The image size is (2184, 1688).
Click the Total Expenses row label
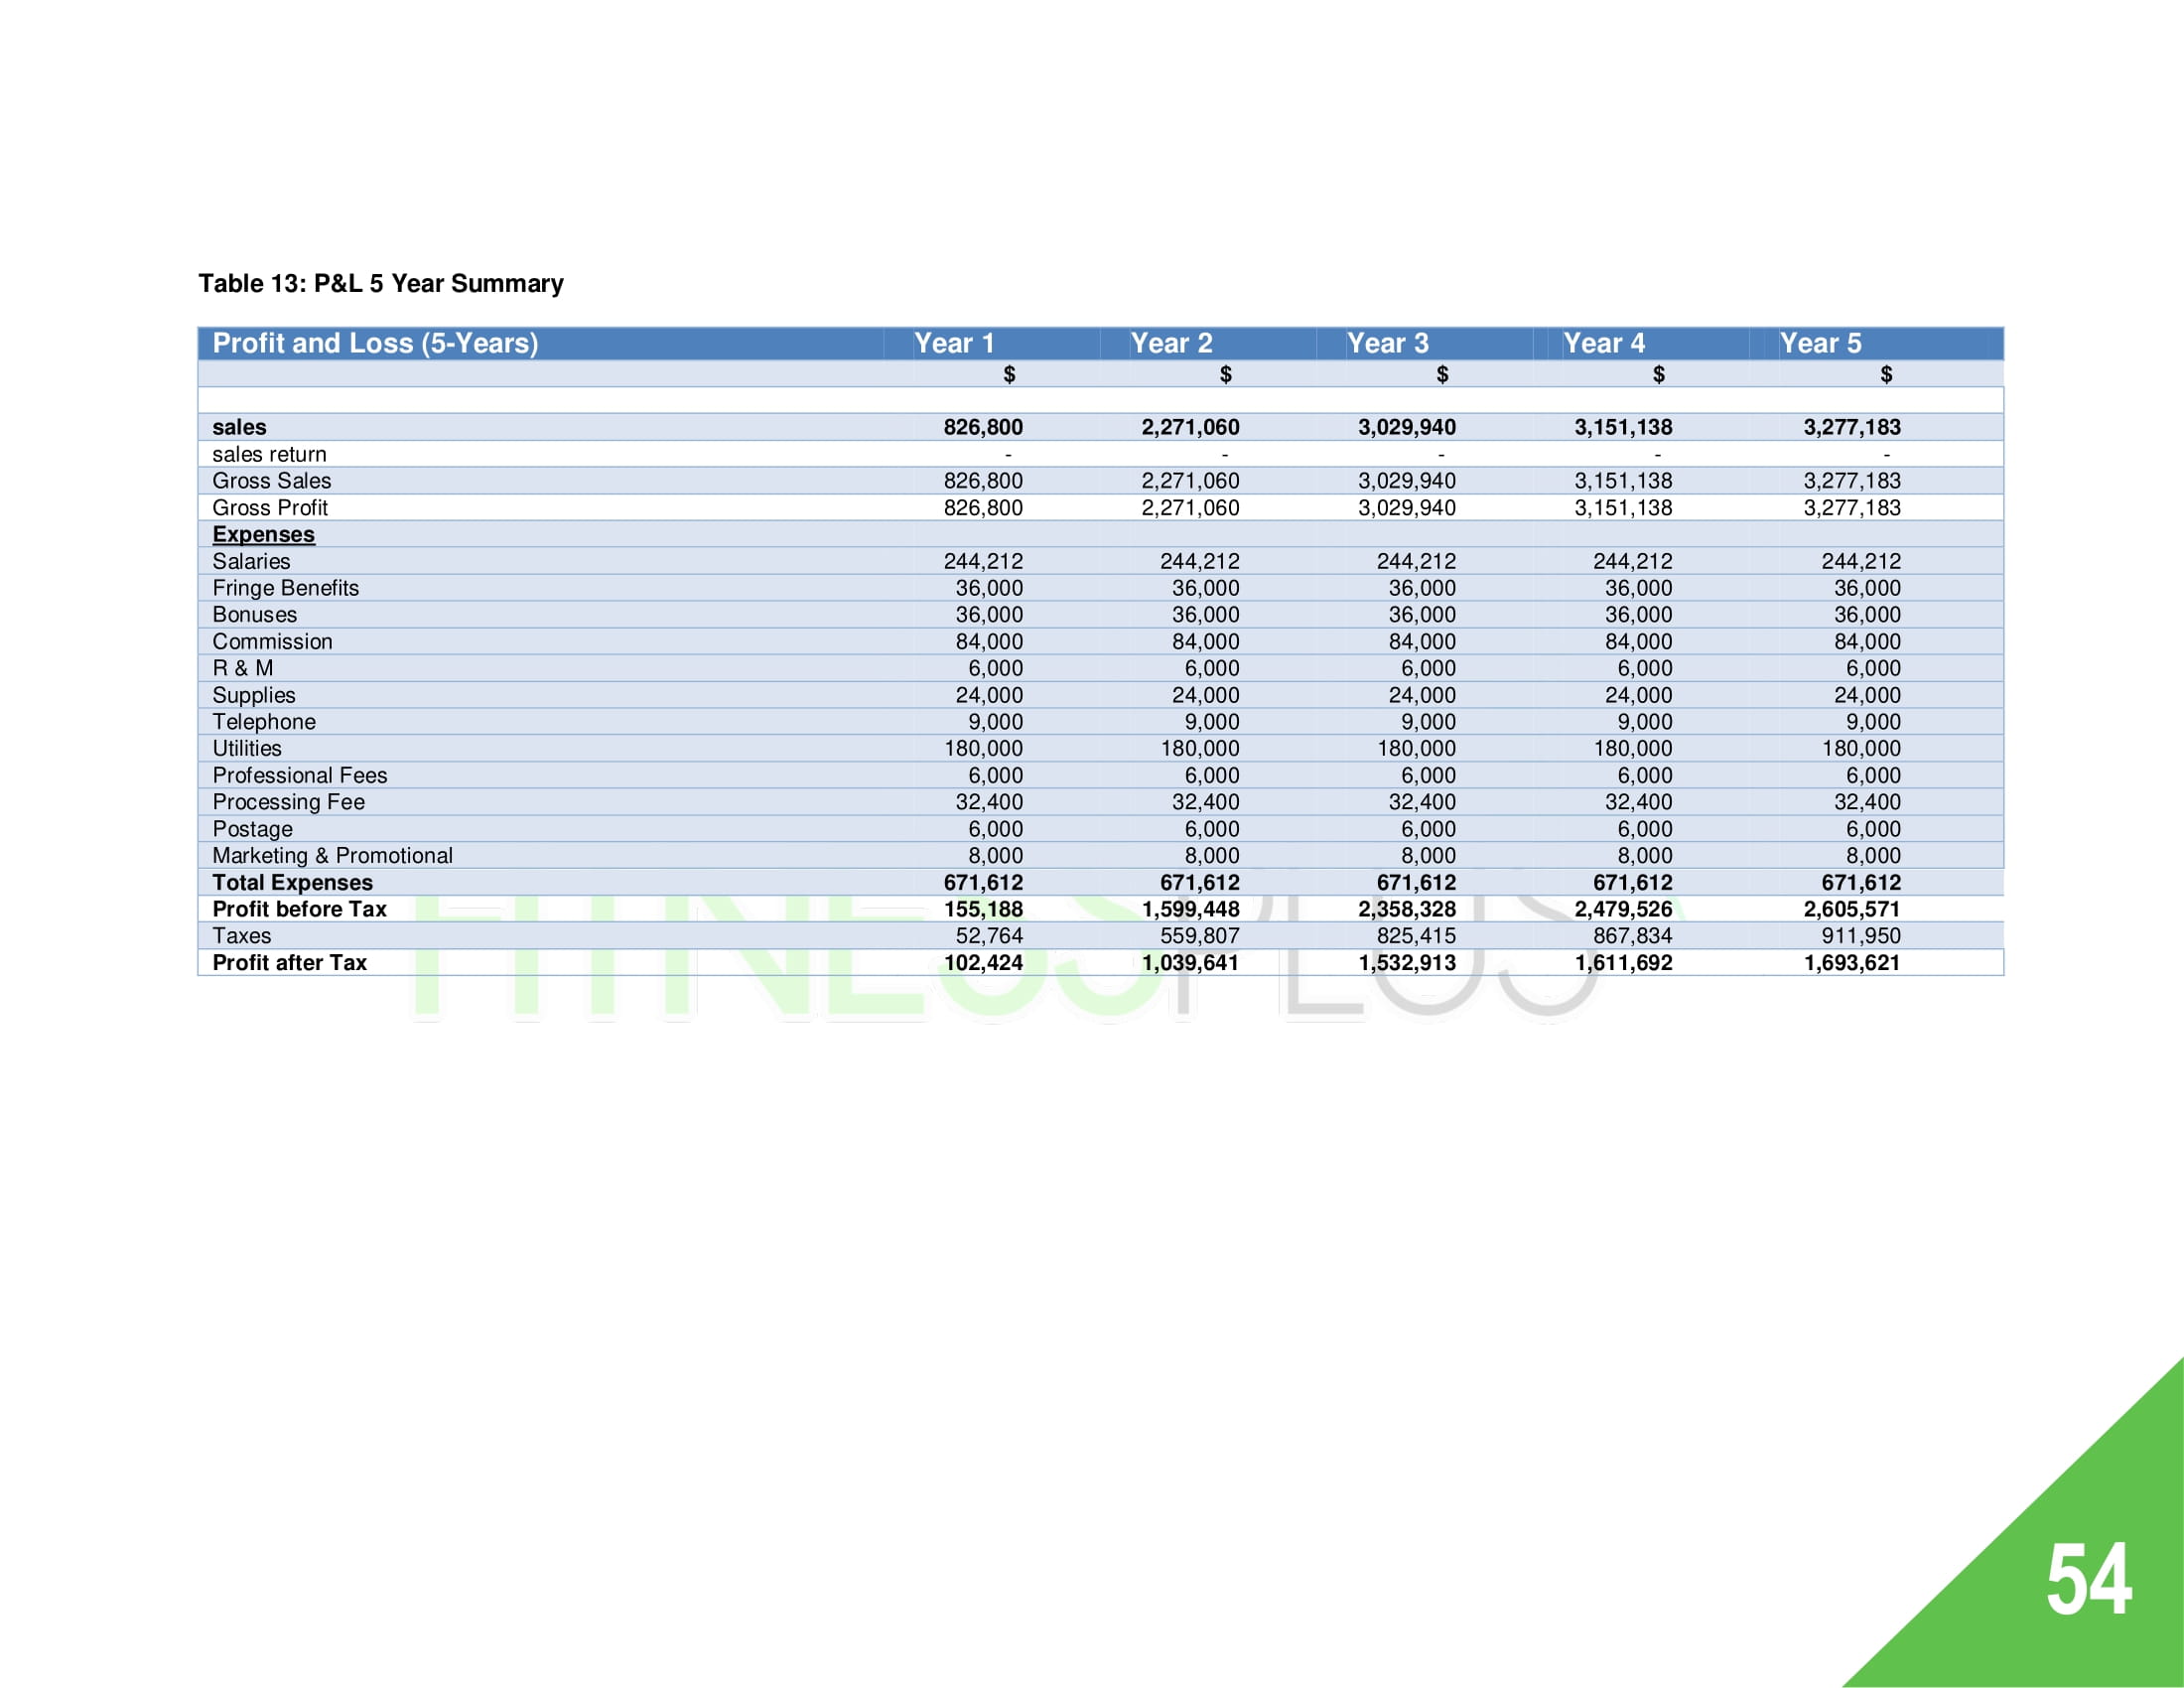[292, 882]
